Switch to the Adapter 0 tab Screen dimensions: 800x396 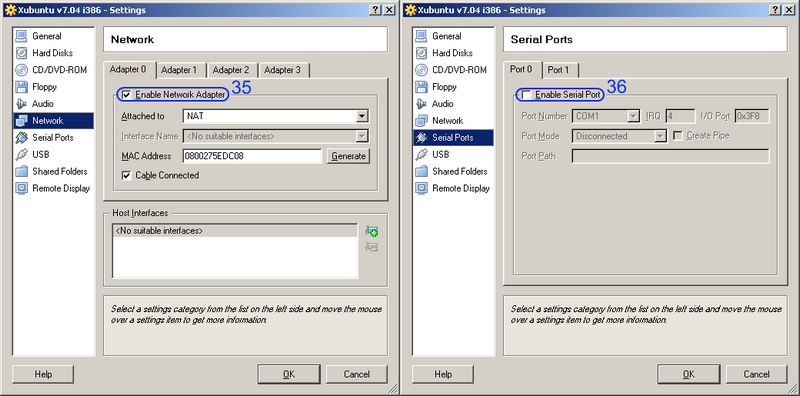click(128, 69)
